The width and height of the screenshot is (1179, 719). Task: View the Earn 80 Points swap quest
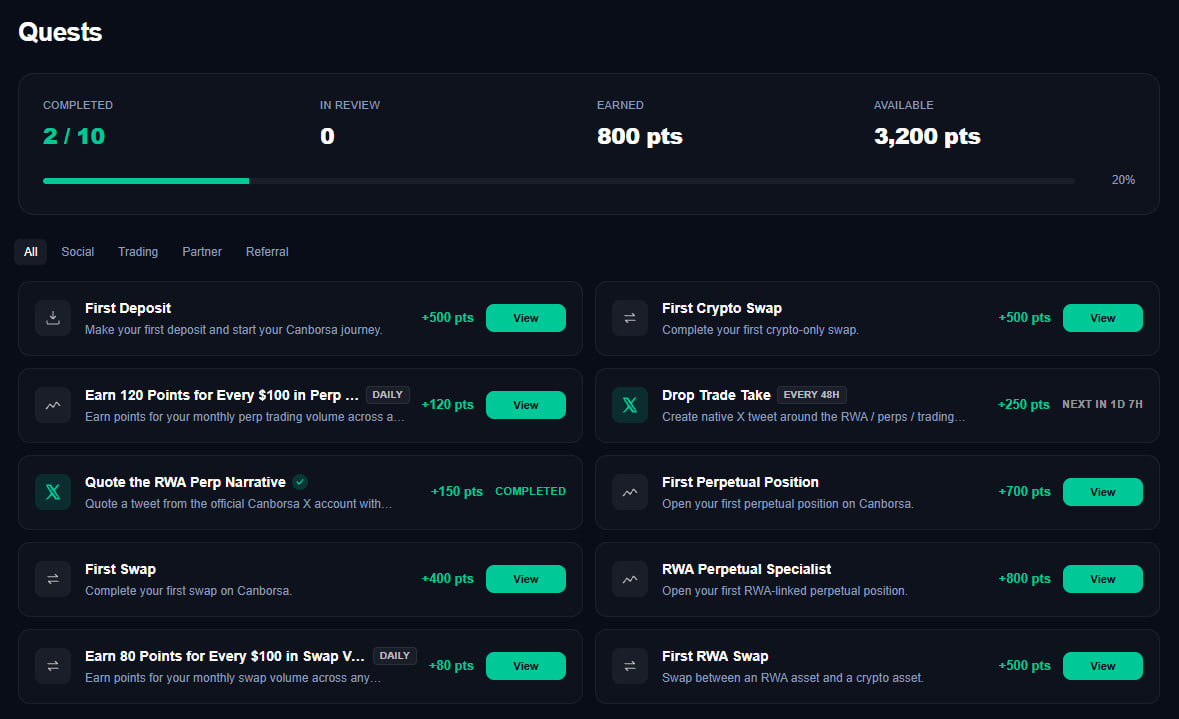(526, 666)
